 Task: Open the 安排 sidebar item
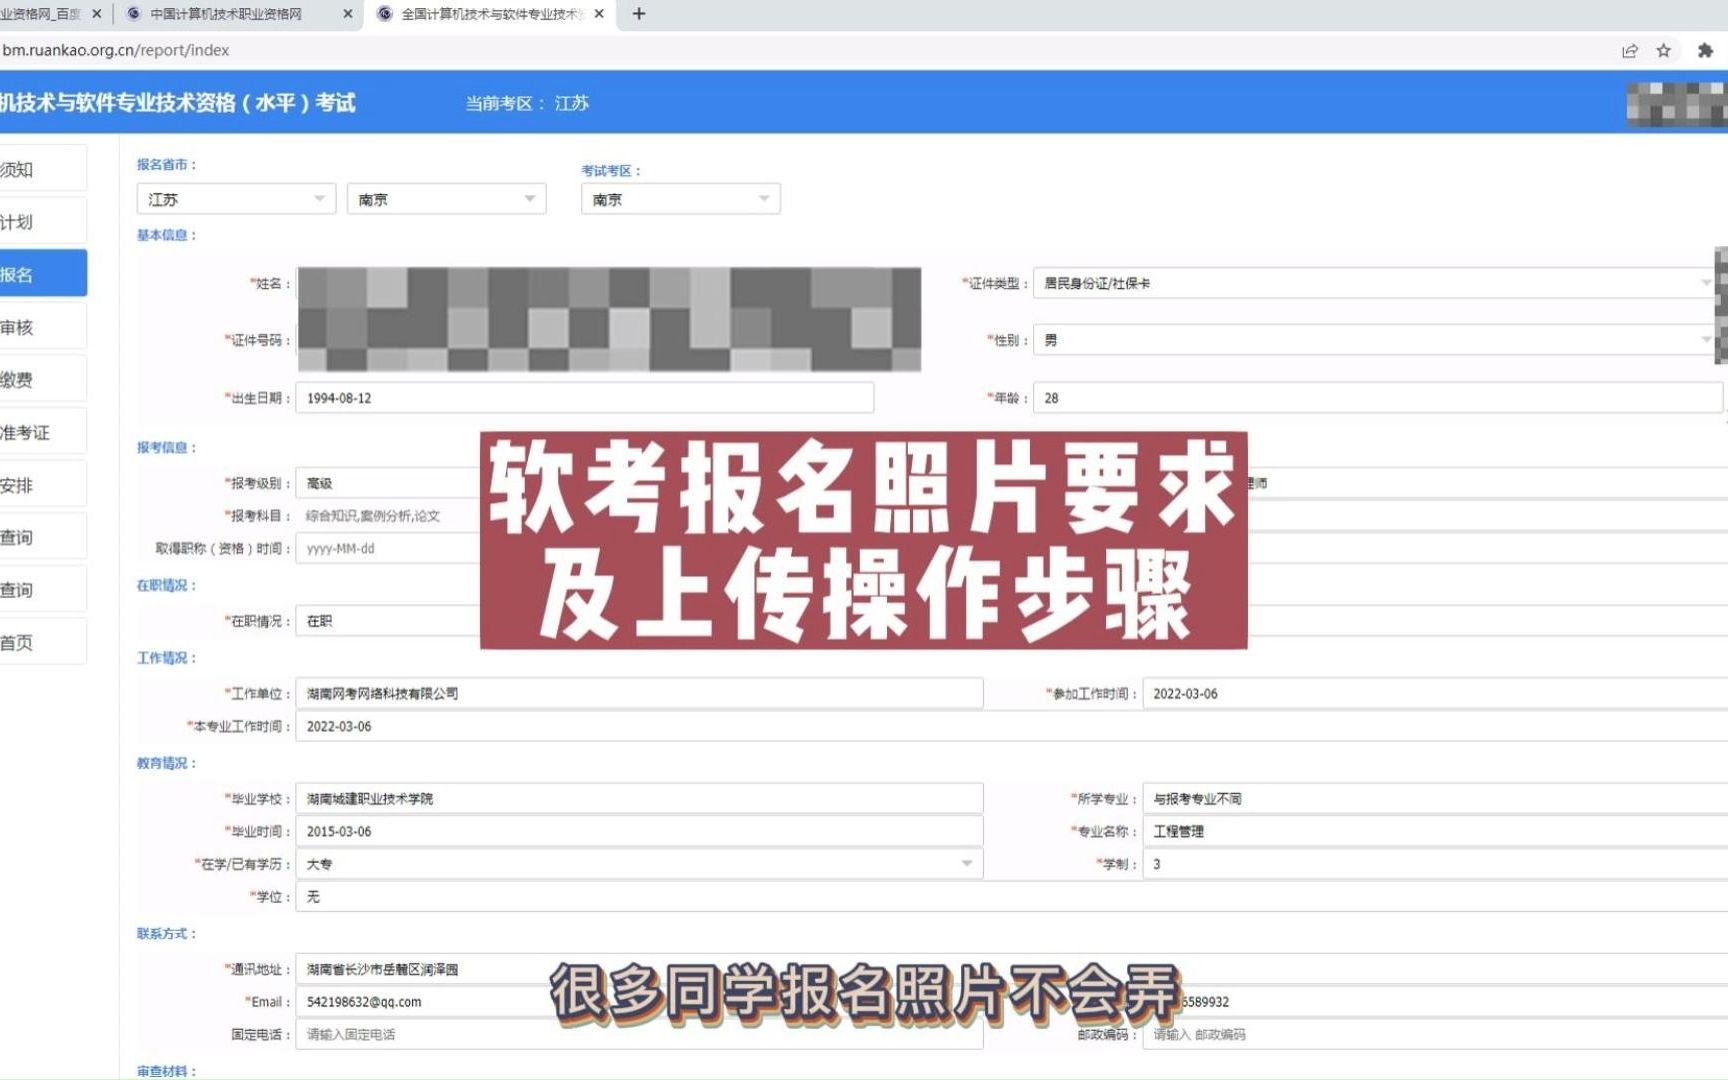click(43, 485)
